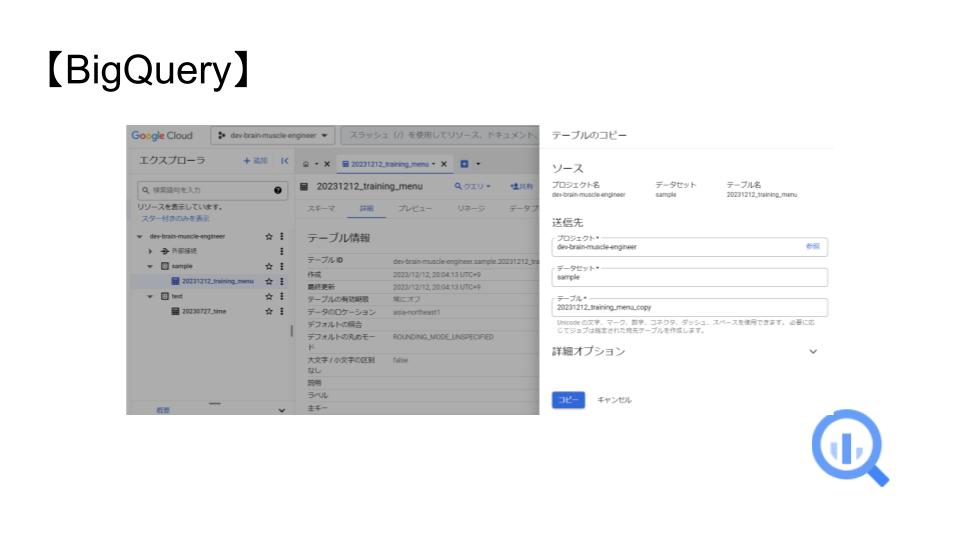Click the Explorer search field
The height and width of the screenshot is (540, 960).
(x=212, y=190)
